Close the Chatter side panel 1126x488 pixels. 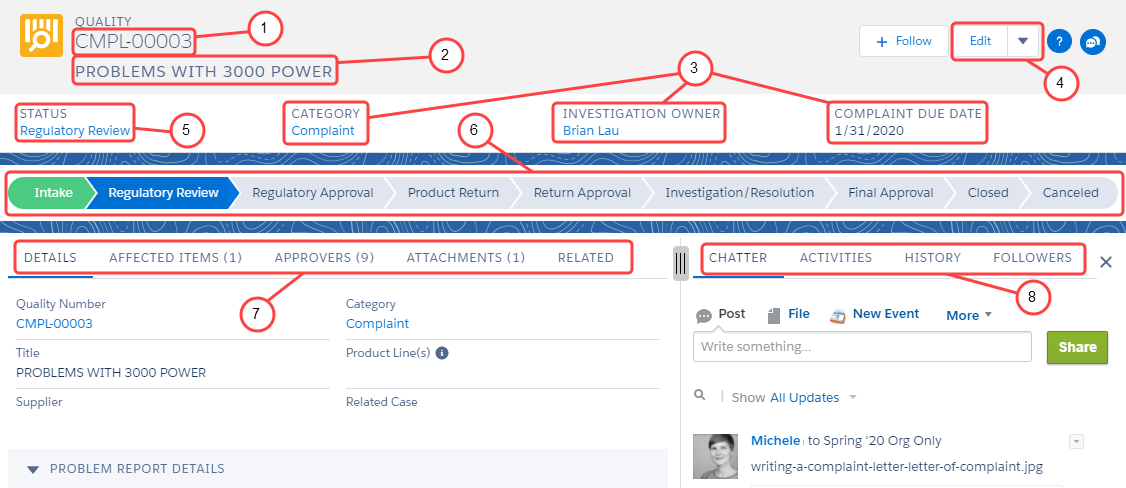coord(1105,262)
